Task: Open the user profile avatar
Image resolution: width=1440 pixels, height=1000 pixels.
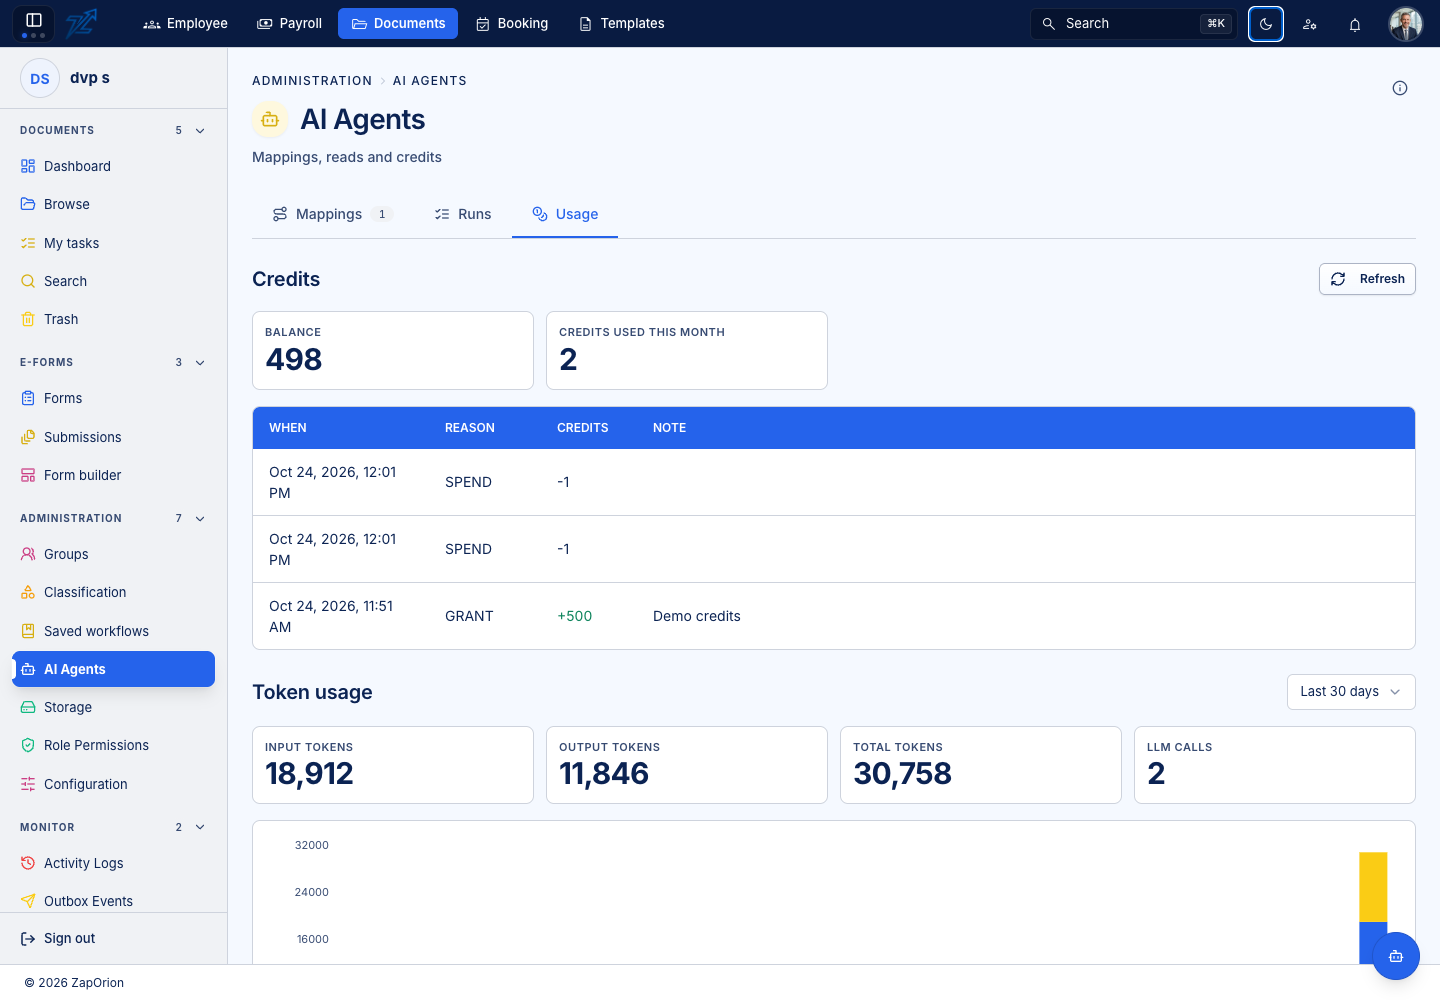Action: [x=1406, y=24]
